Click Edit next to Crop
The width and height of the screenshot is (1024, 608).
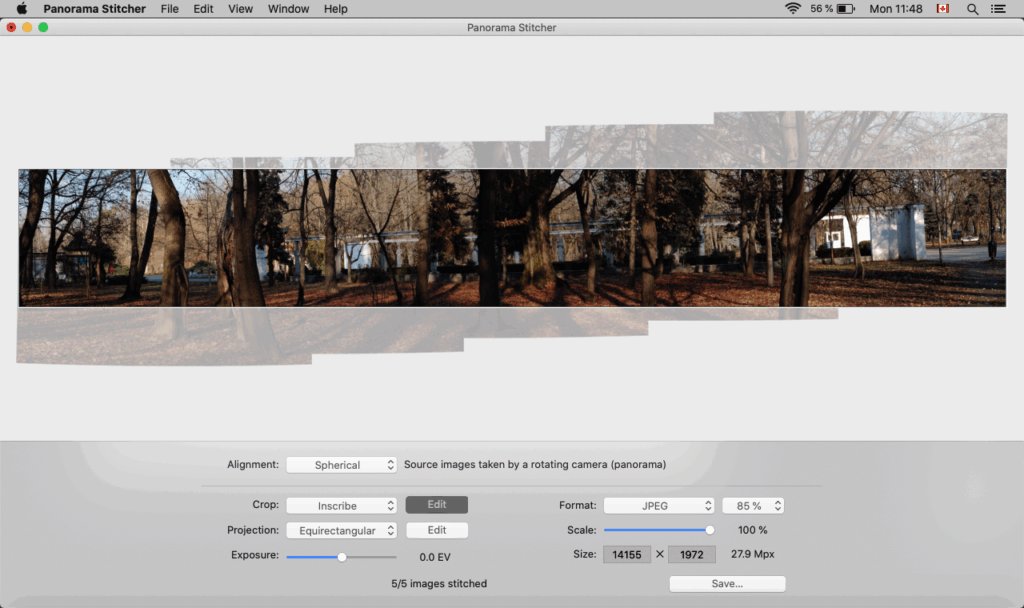436,505
